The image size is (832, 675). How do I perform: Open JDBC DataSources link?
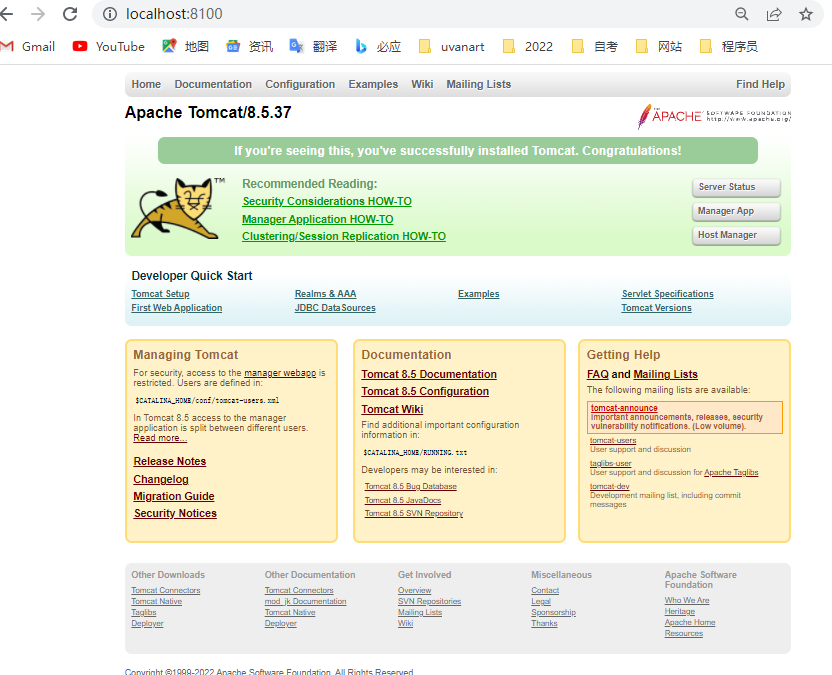(x=335, y=308)
